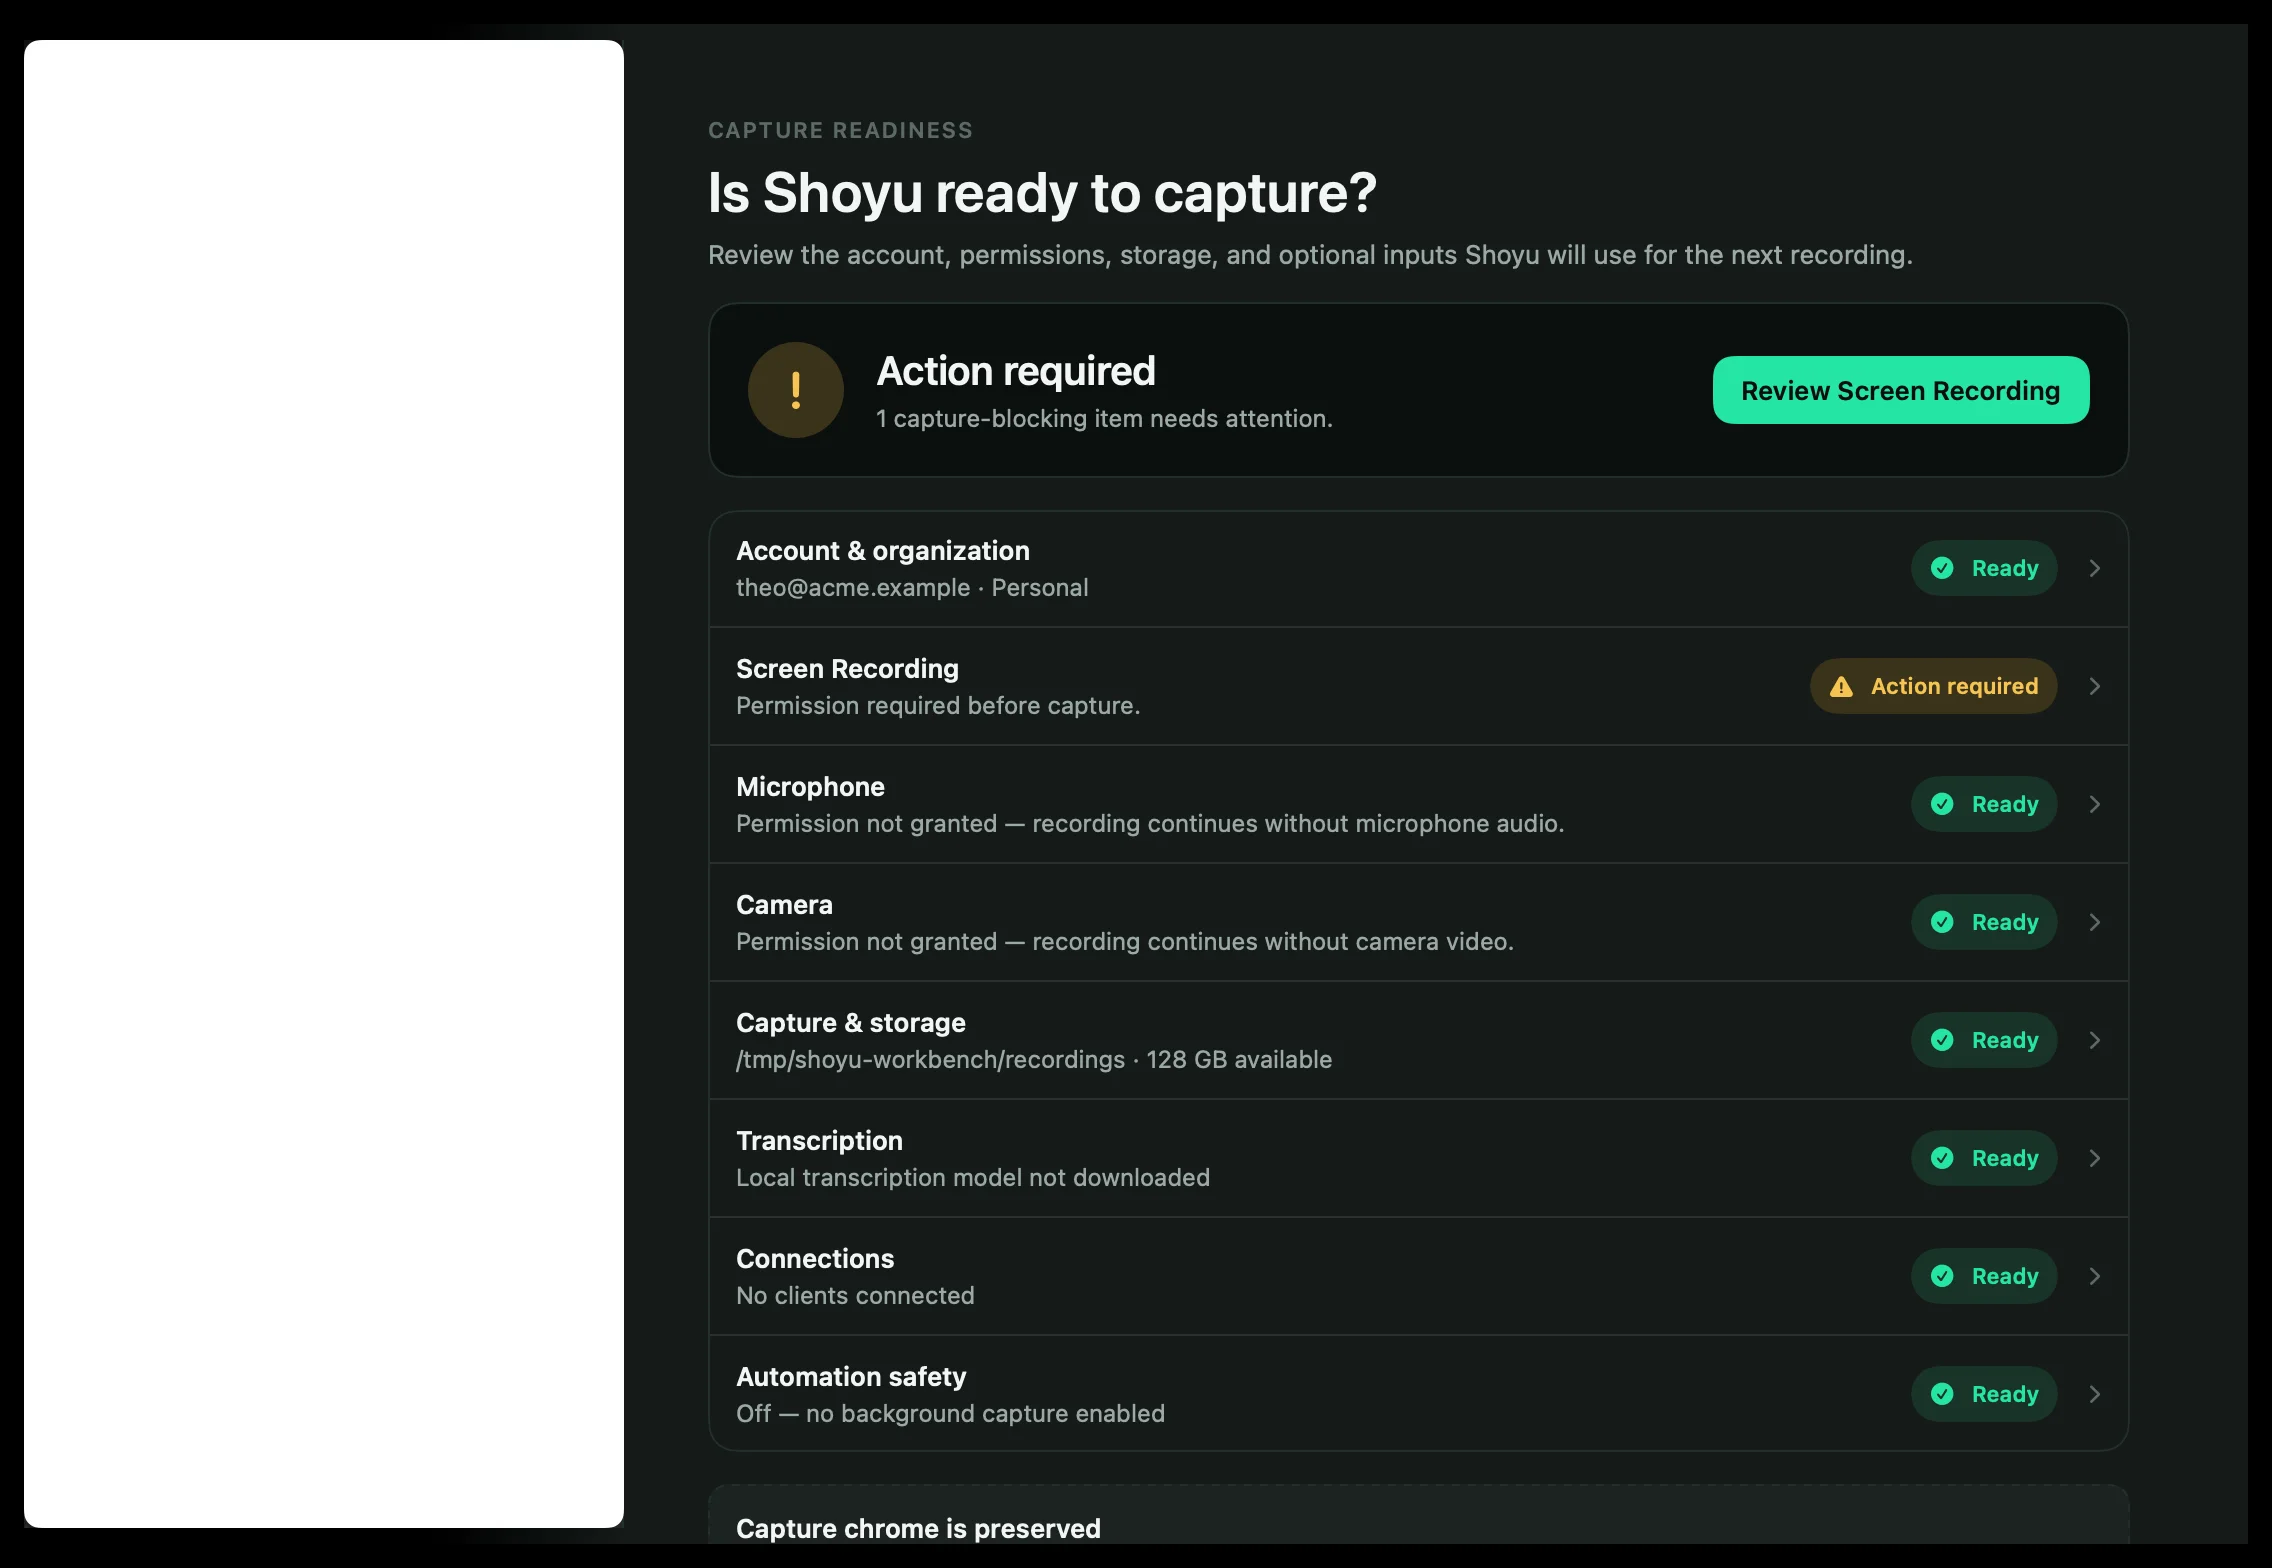The height and width of the screenshot is (1568, 2272).
Task: Click the Ready badge for Capture & storage
Action: [x=1984, y=1040]
